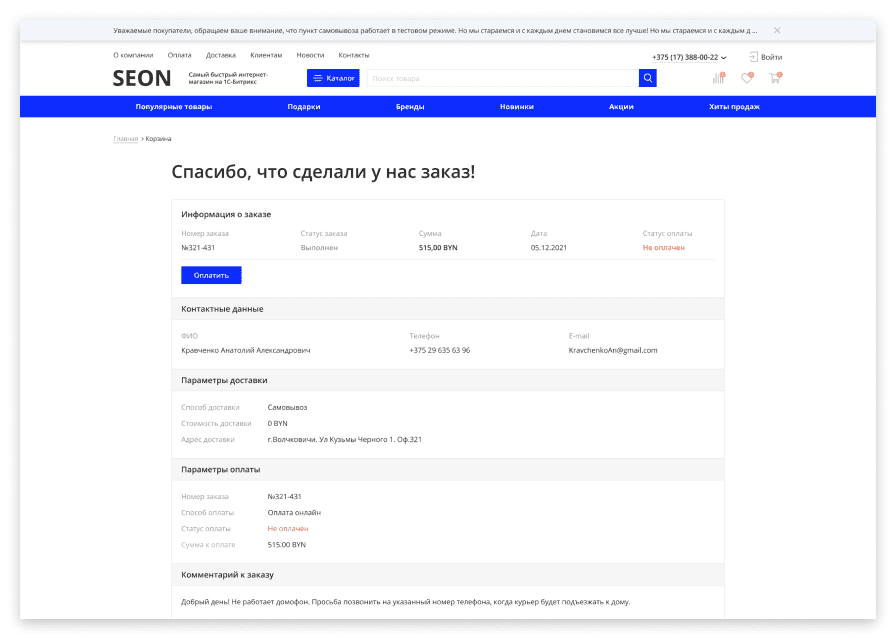The height and width of the screenshot is (639, 896).
Task: Open Доставка top link
Action: point(221,55)
